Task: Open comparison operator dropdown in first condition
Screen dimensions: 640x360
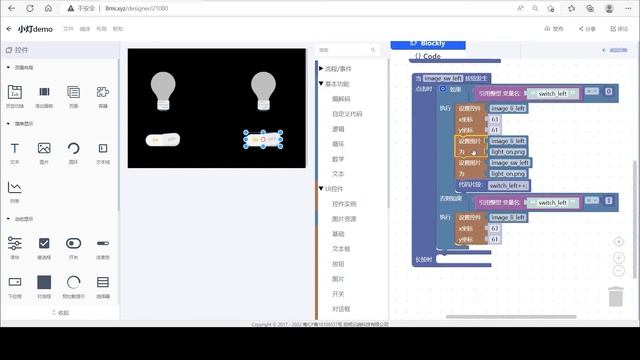Action: coord(591,91)
